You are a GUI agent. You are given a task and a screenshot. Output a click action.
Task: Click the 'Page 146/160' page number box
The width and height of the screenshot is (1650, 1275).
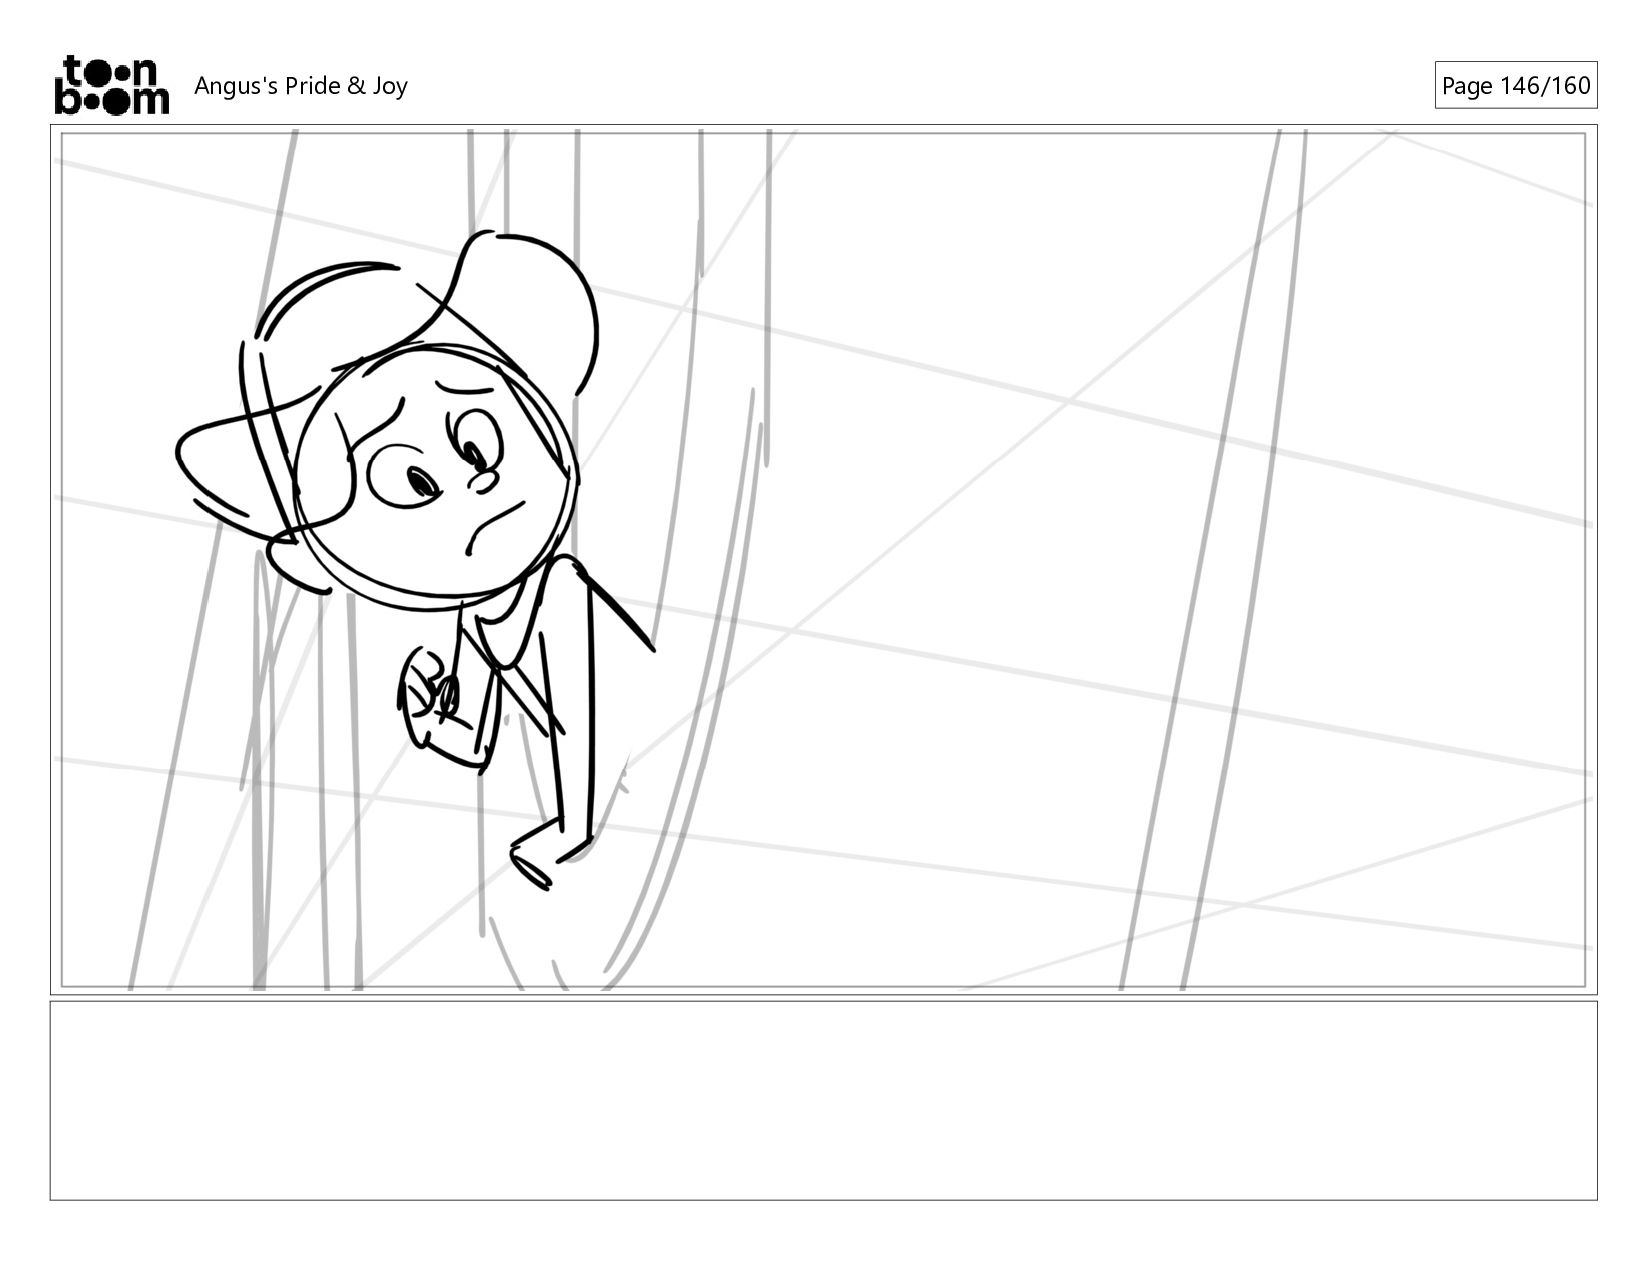coord(1515,86)
